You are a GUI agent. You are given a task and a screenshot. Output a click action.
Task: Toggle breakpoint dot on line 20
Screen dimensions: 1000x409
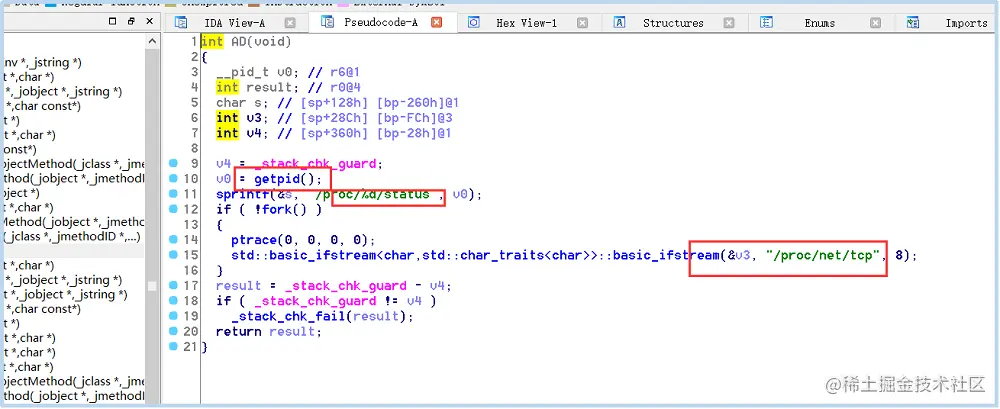[x=173, y=331]
